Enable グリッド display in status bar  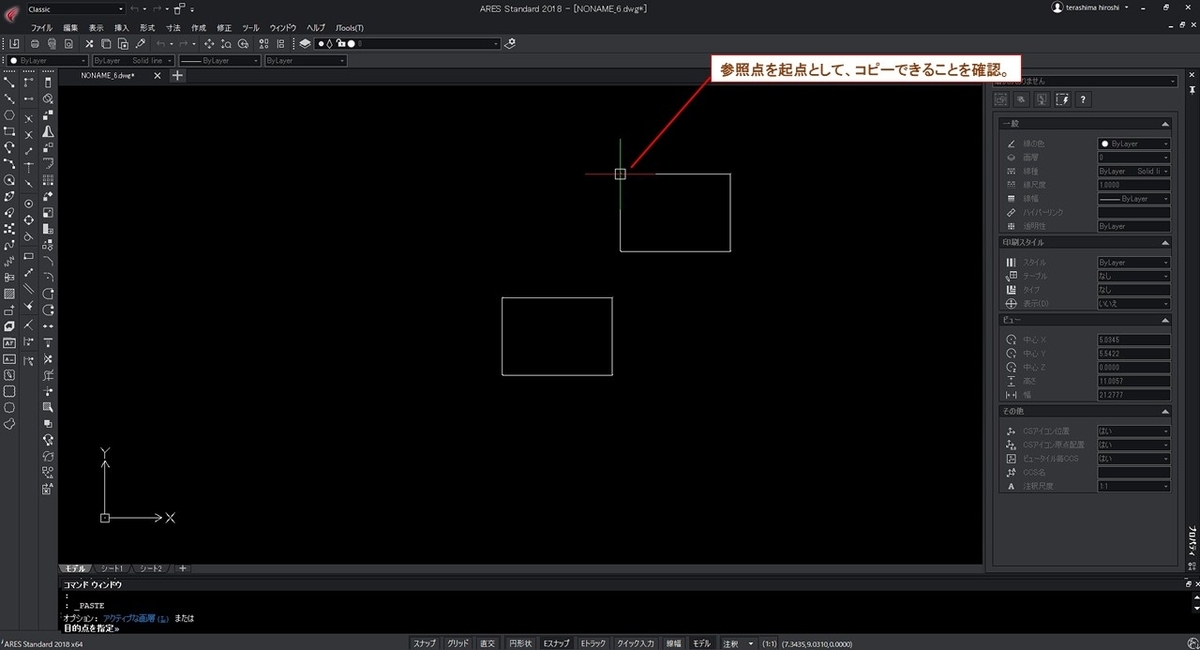coord(458,643)
